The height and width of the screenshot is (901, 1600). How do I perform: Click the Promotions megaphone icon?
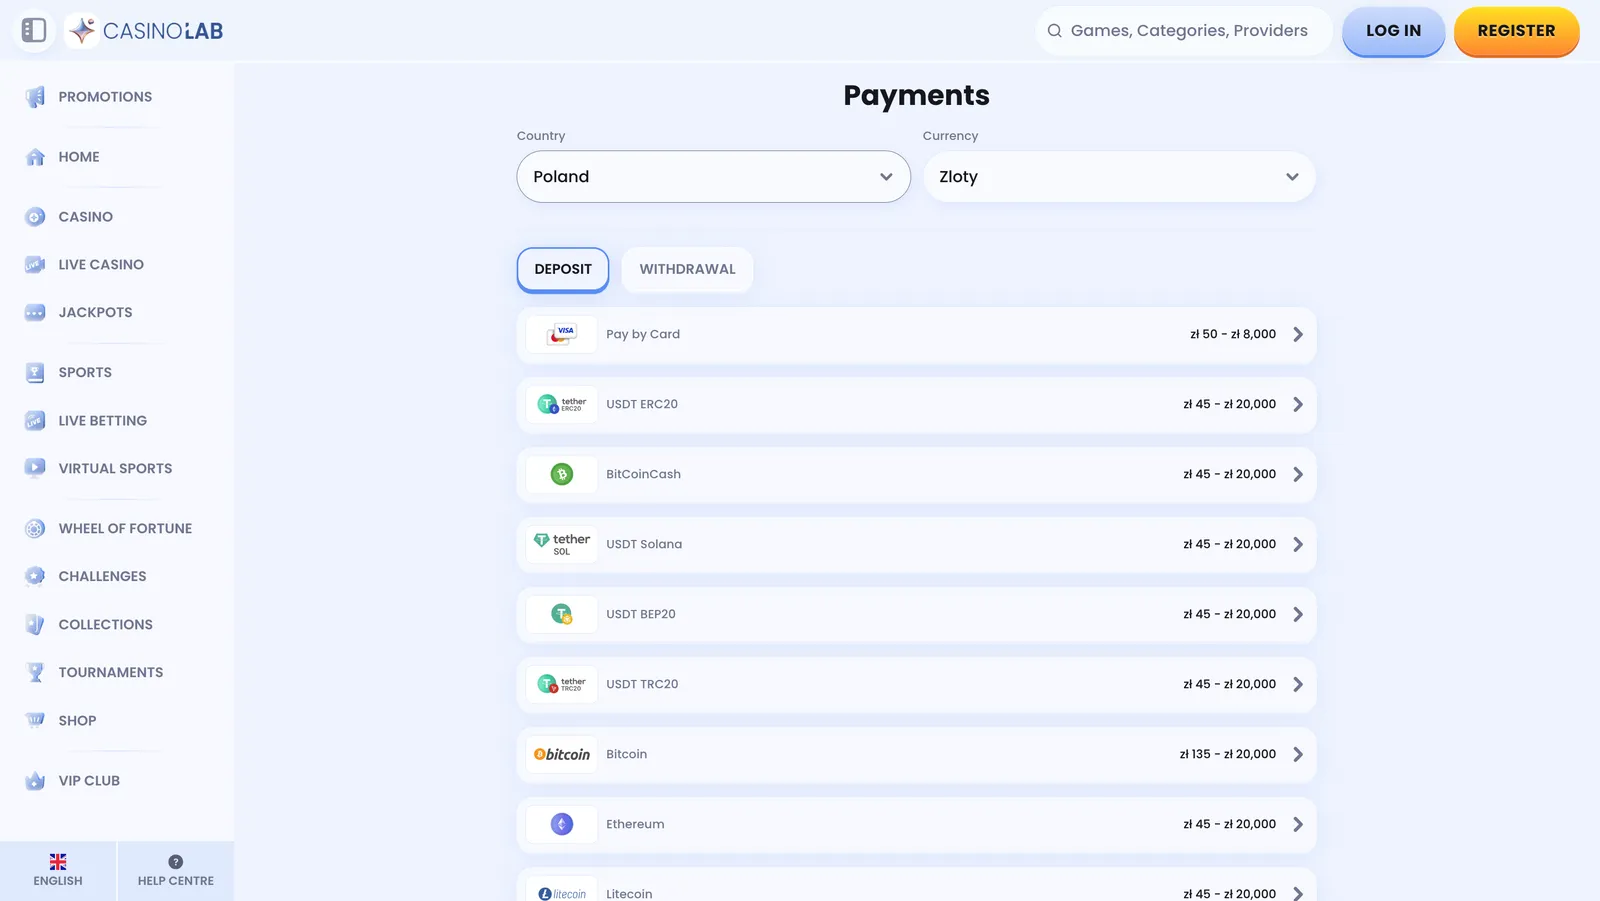click(35, 97)
